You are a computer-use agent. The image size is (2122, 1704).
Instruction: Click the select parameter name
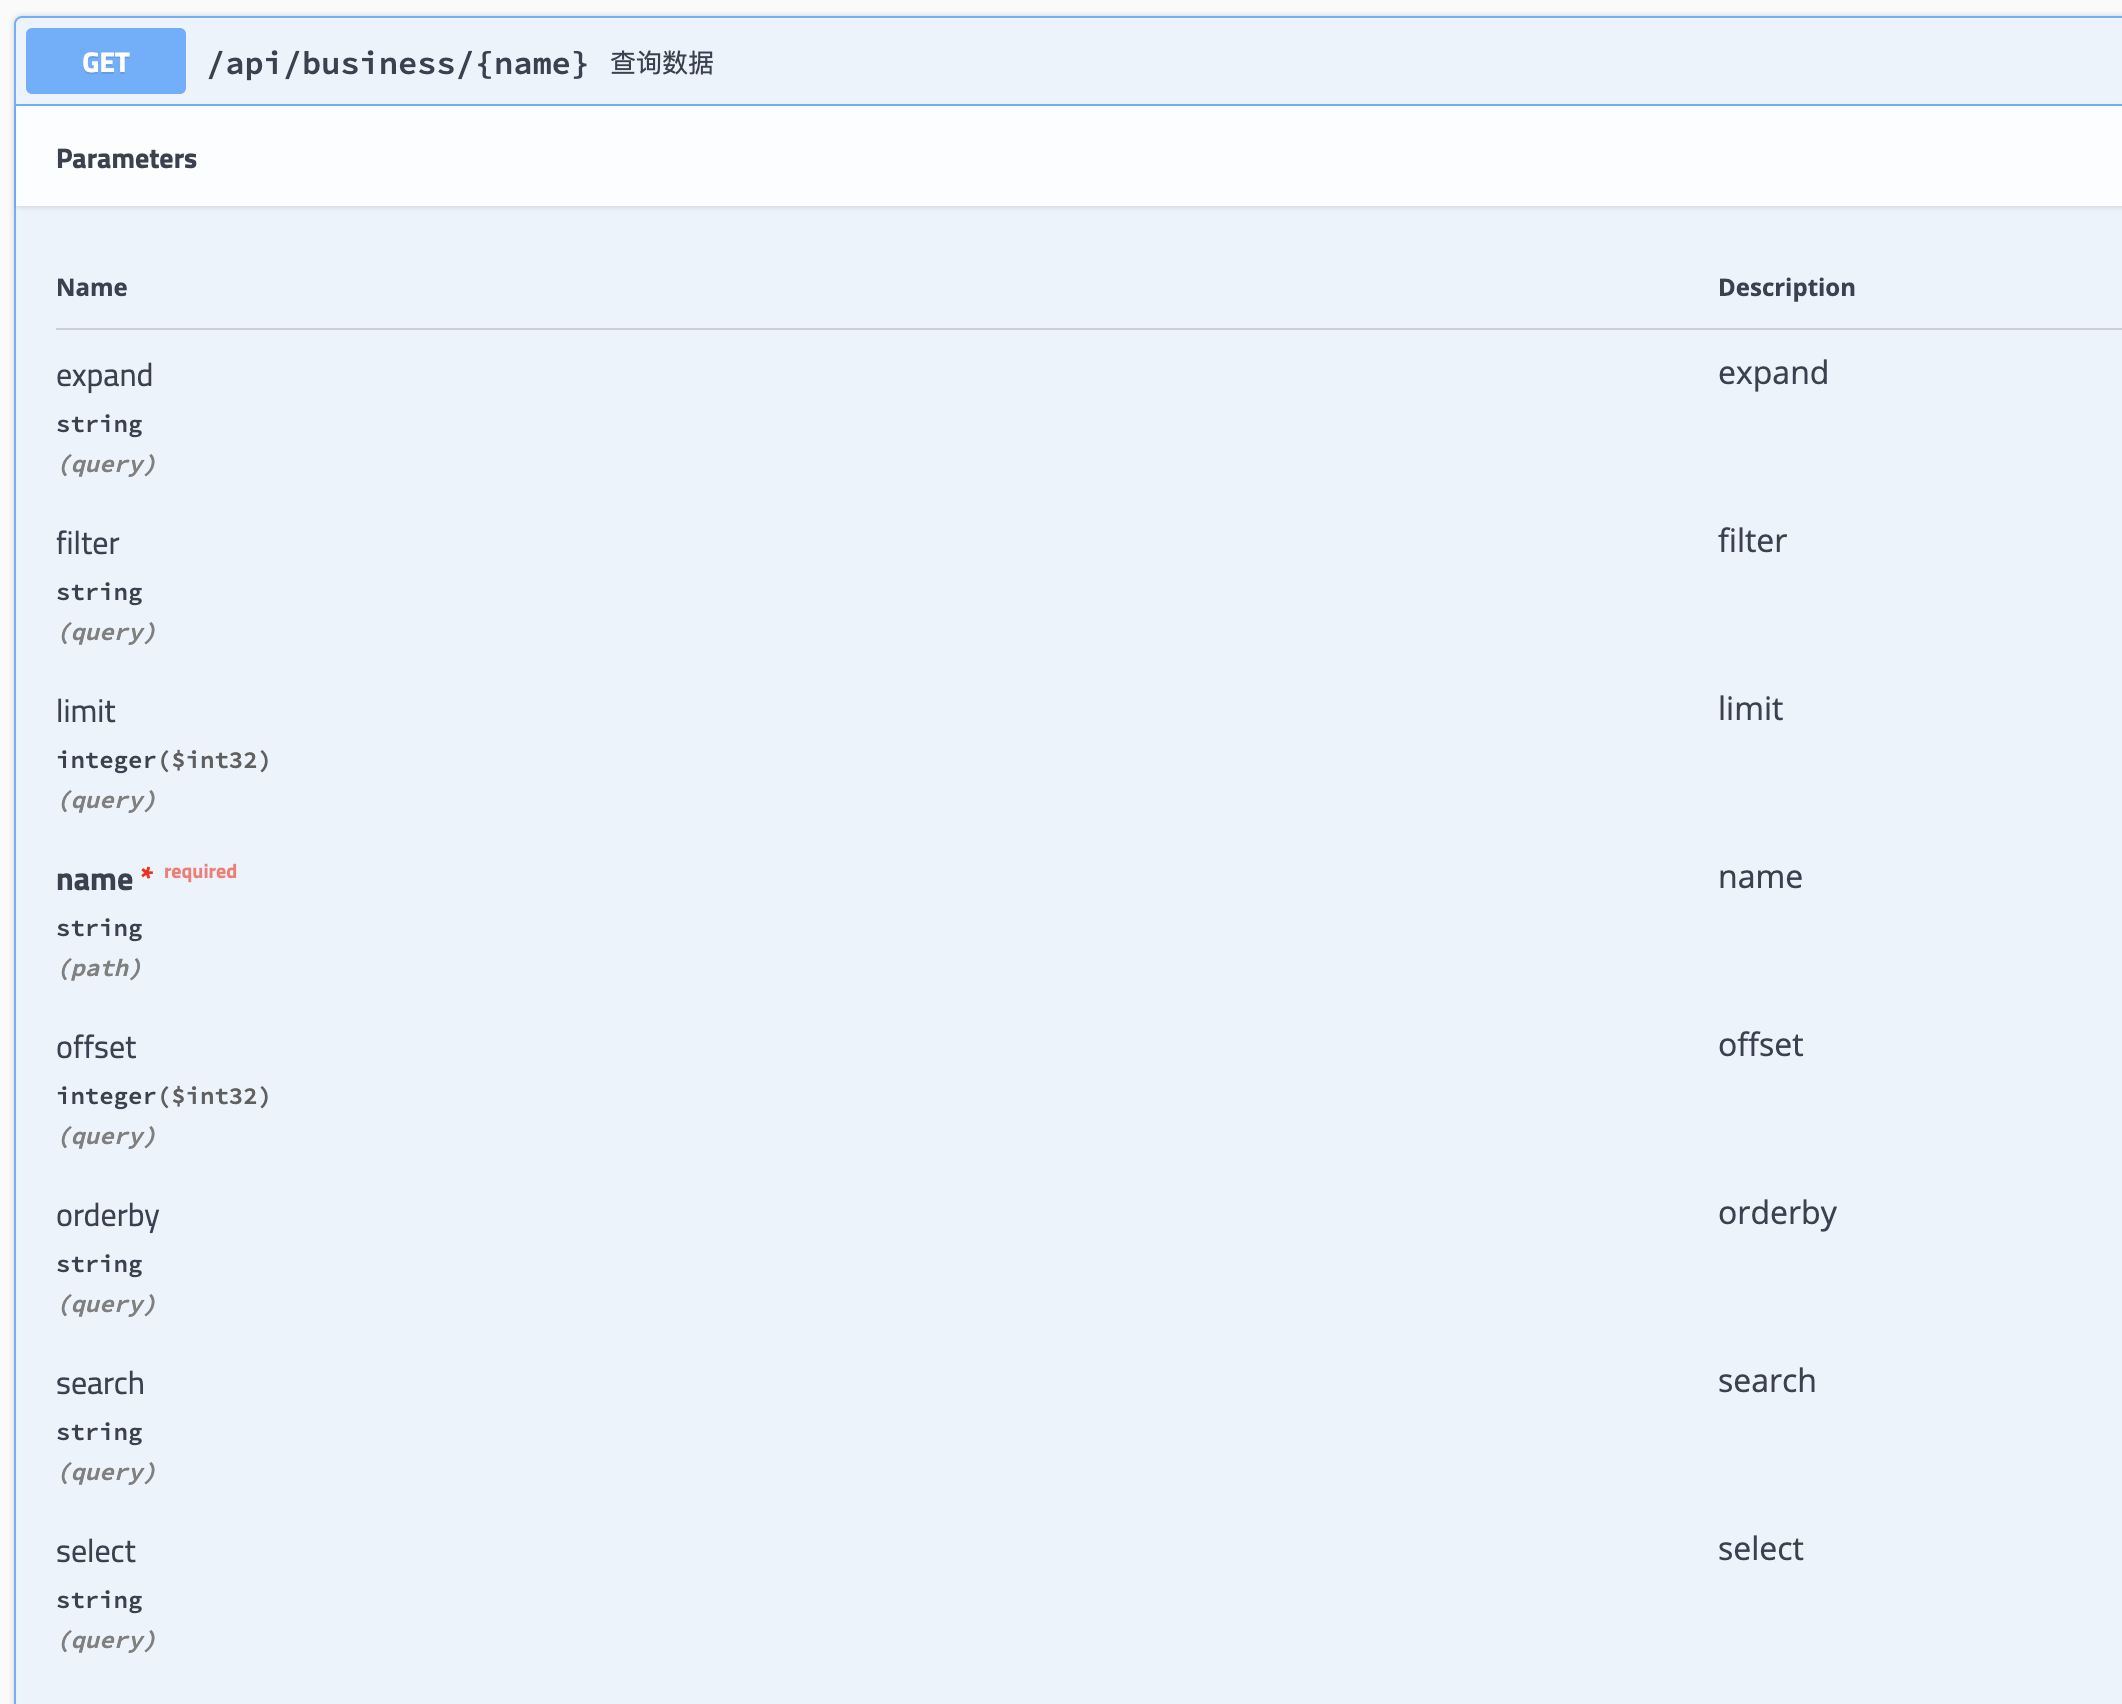(95, 1552)
